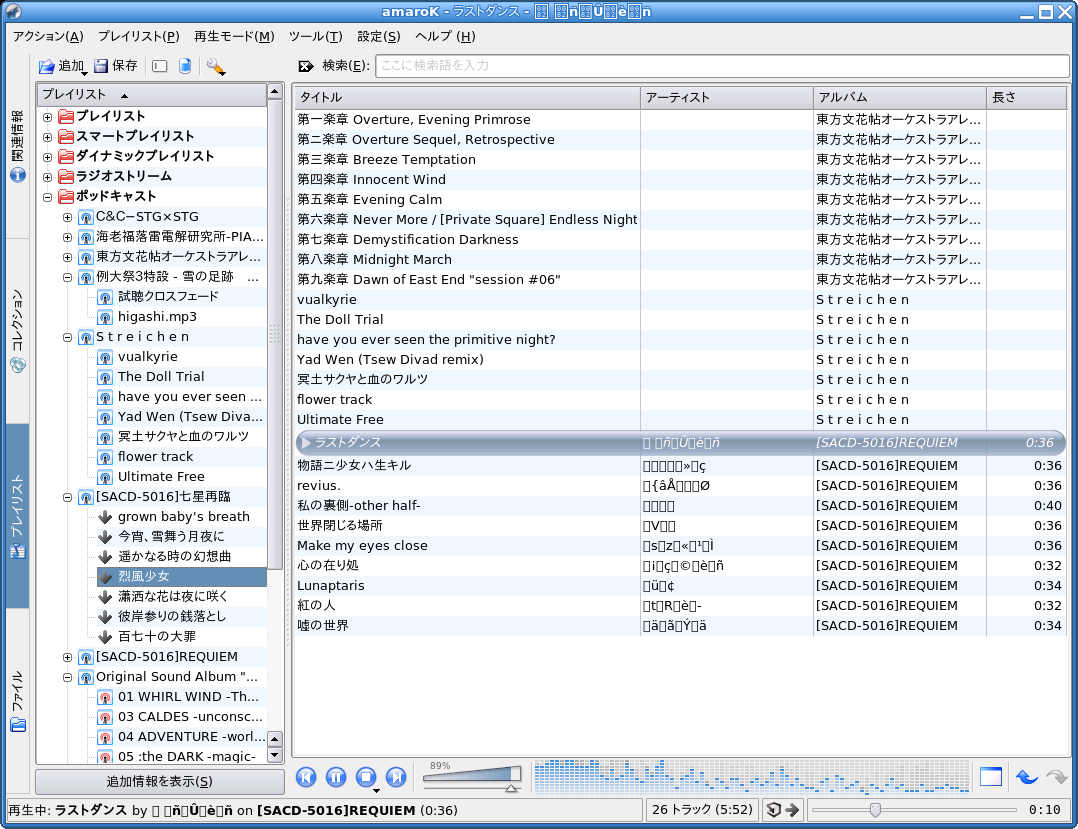This screenshot has height=829, width=1078.
Task: Click the rename text-field icon in playlist toolbar
Action: tap(160, 66)
